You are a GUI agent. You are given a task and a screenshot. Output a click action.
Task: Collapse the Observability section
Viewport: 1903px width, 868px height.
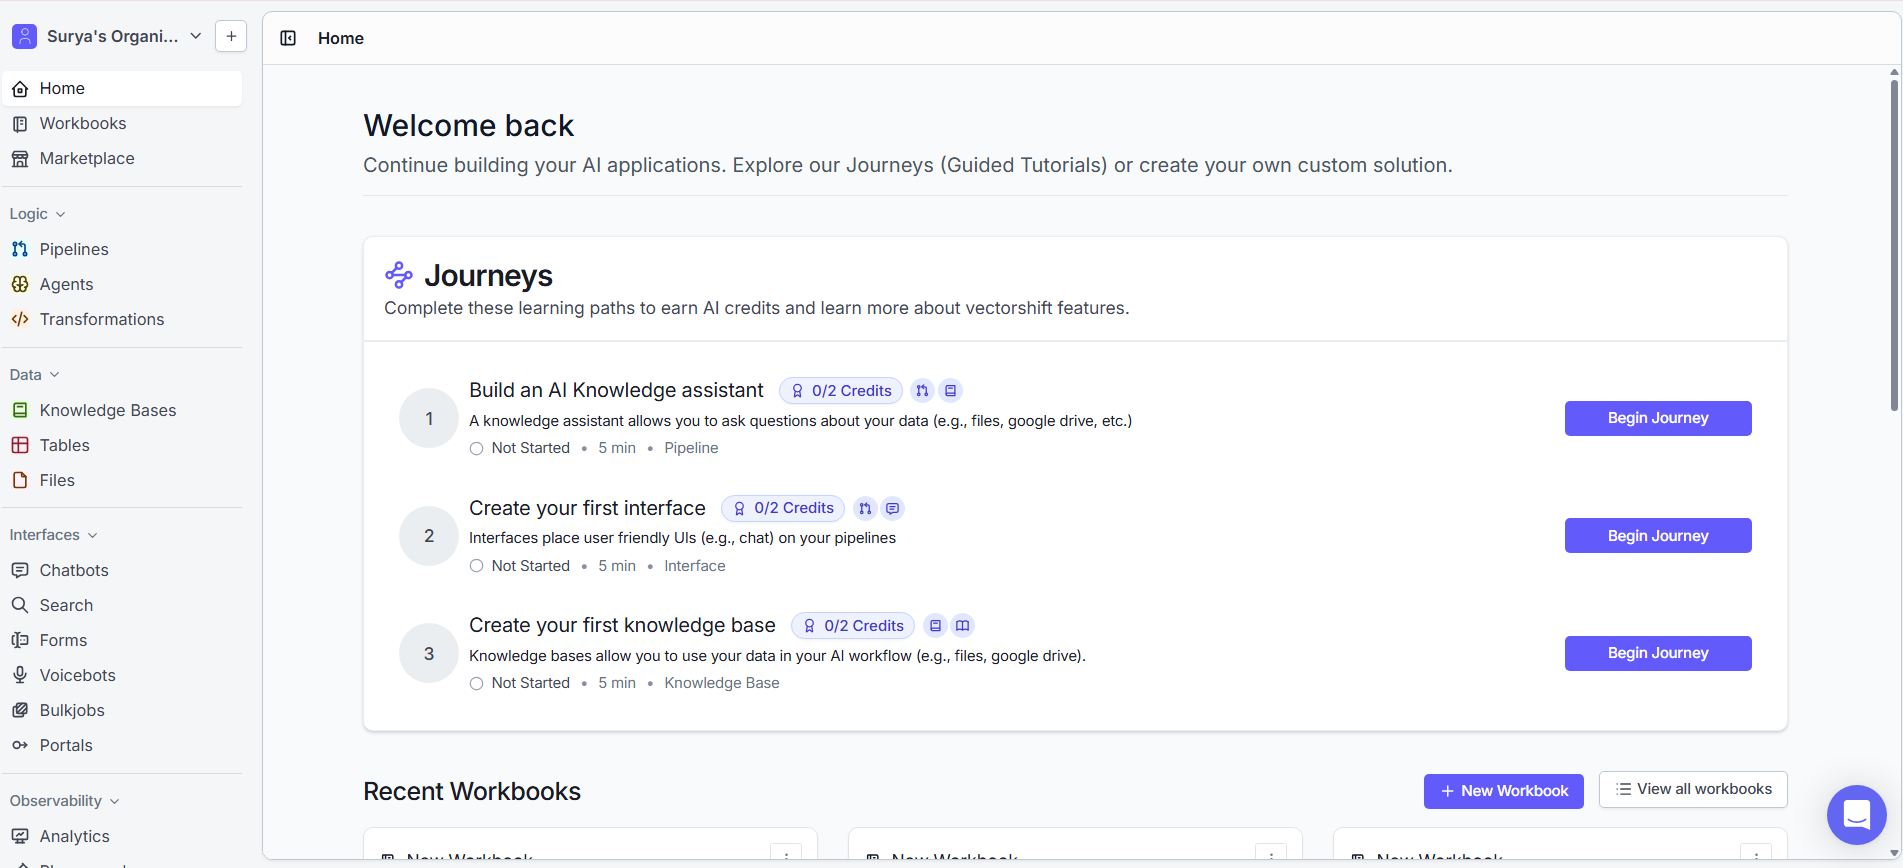65,801
